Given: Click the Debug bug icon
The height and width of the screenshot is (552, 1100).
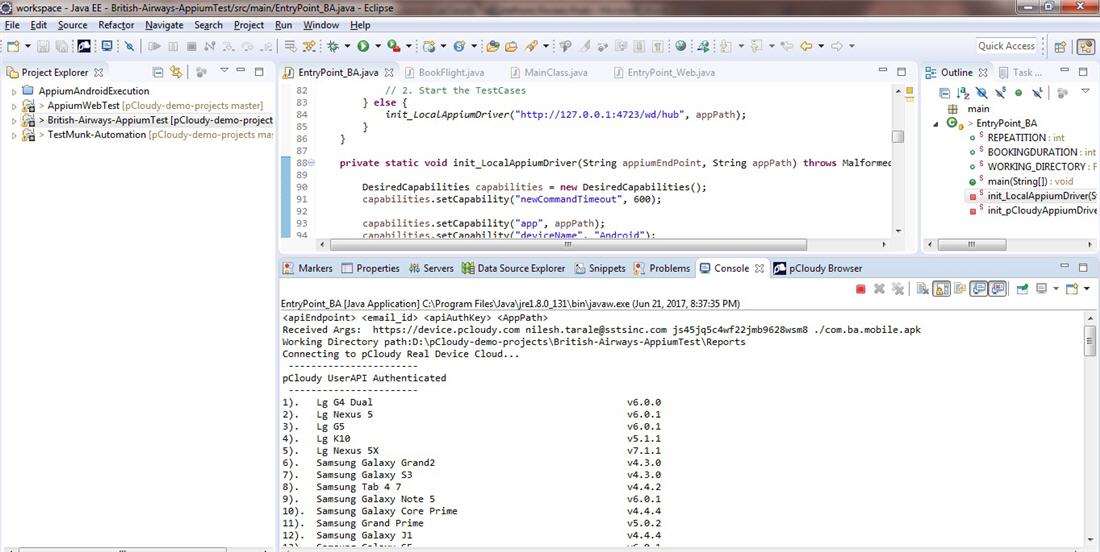Looking at the screenshot, I should click(334, 46).
